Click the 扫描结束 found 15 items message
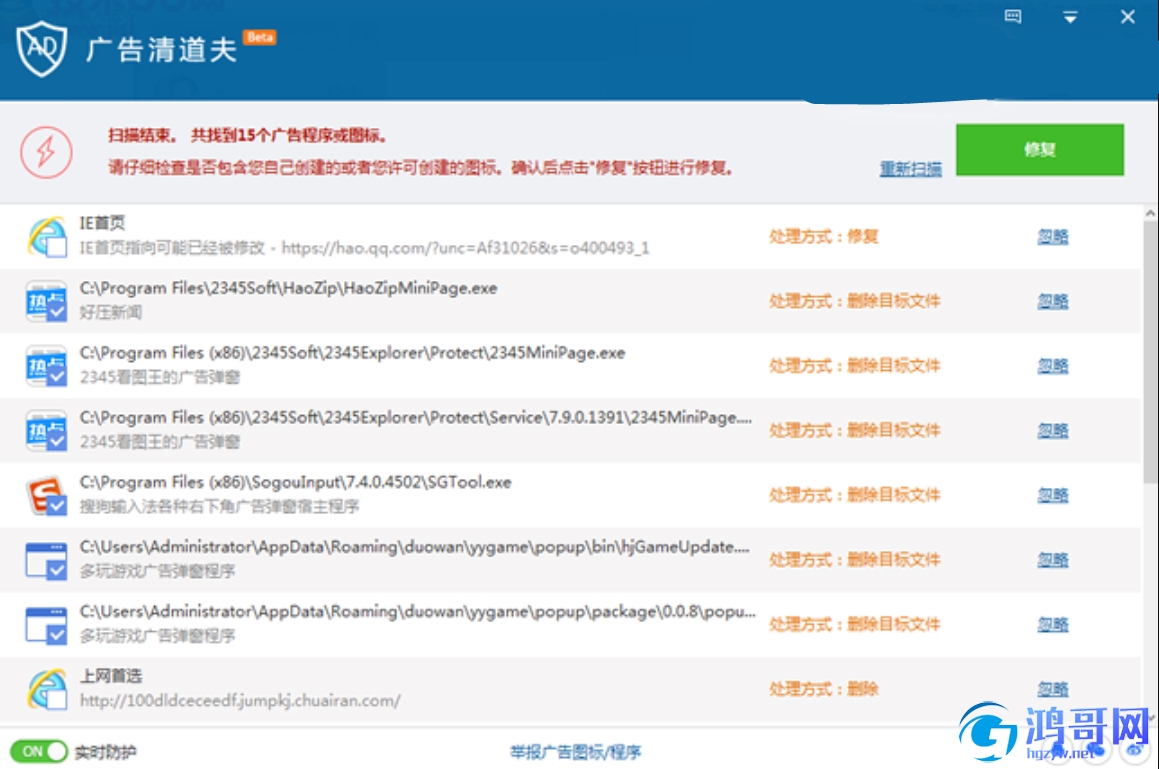The image size is (1159, 769). (248, 135)
